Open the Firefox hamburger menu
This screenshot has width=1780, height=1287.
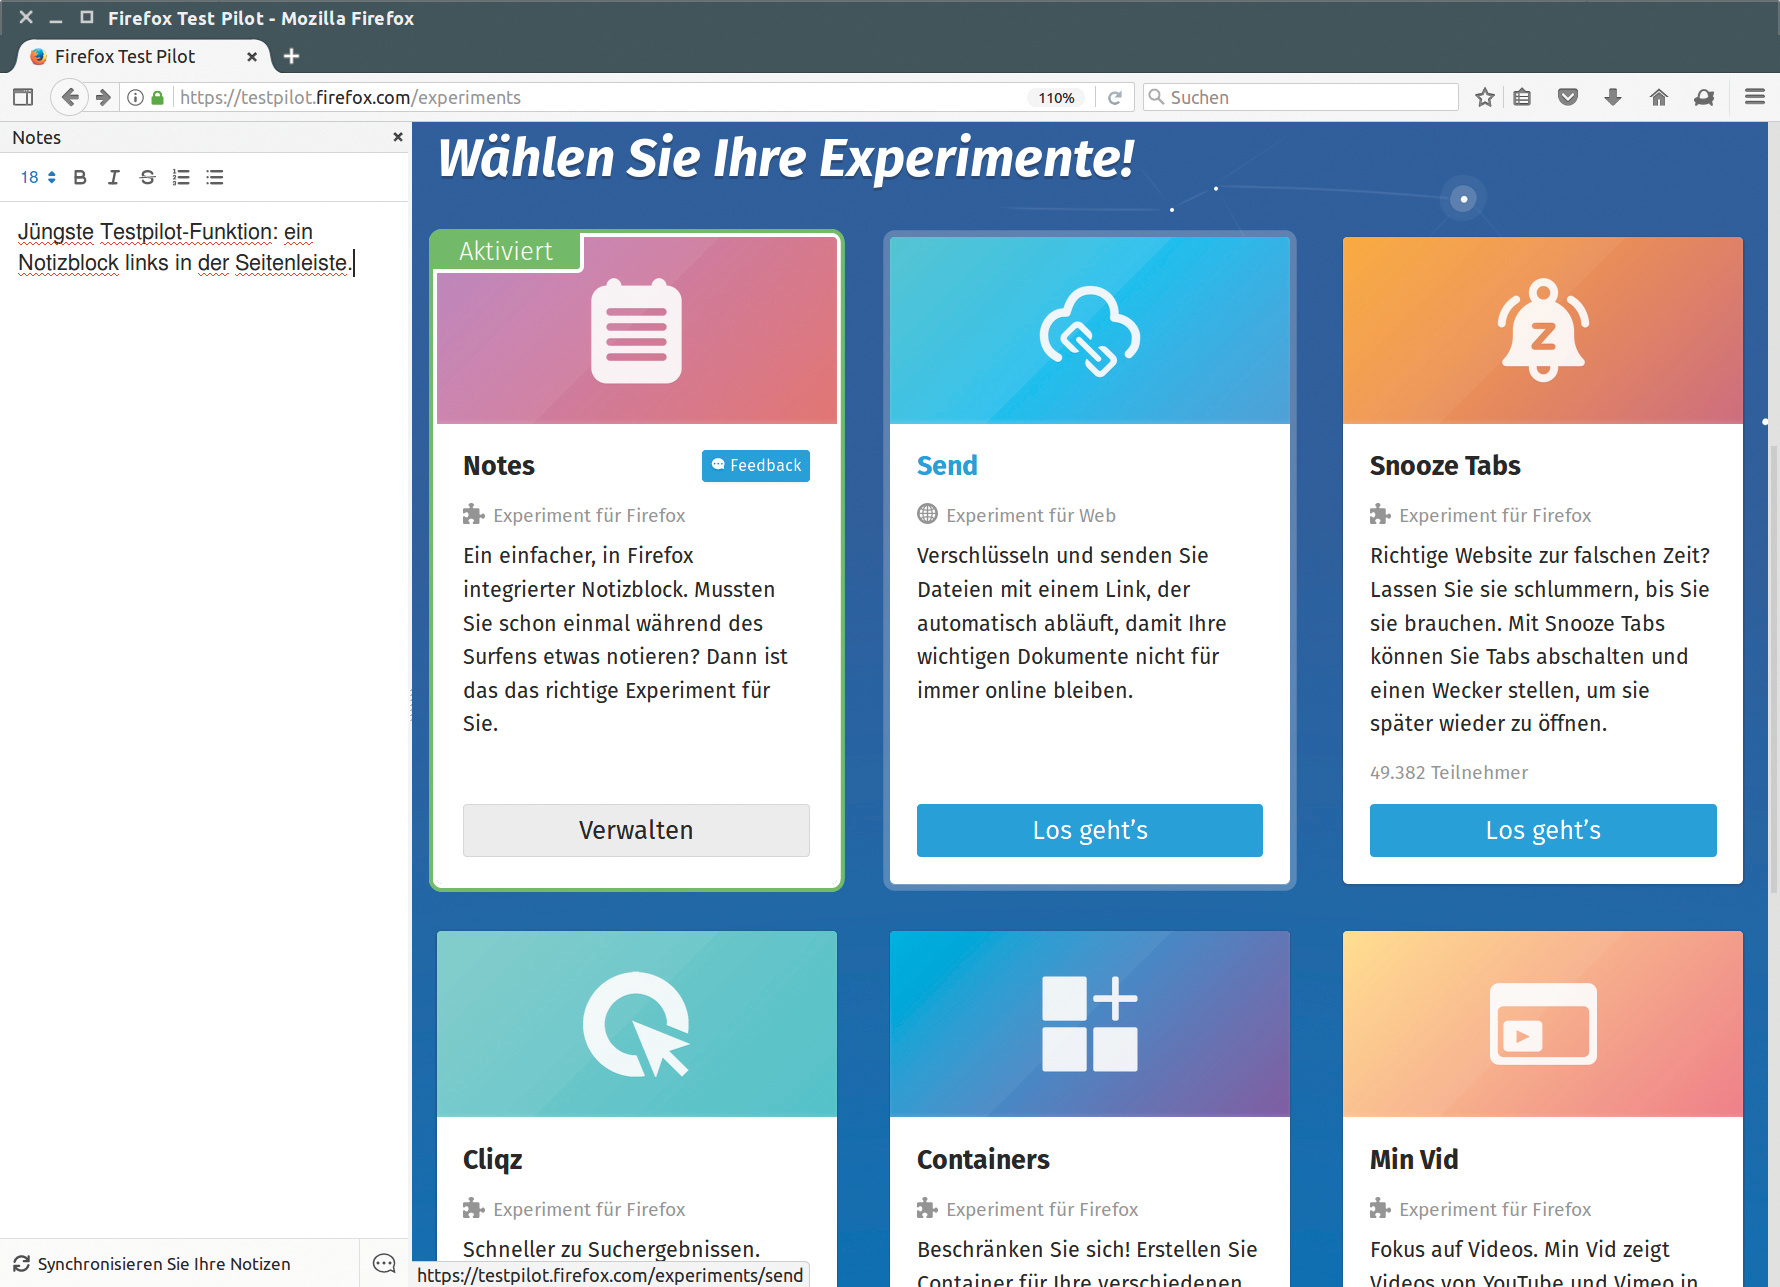click(1755, 97)
